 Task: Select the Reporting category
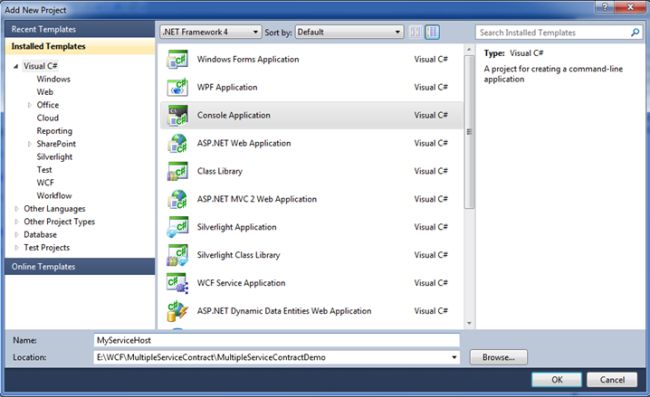coord(54,131)
